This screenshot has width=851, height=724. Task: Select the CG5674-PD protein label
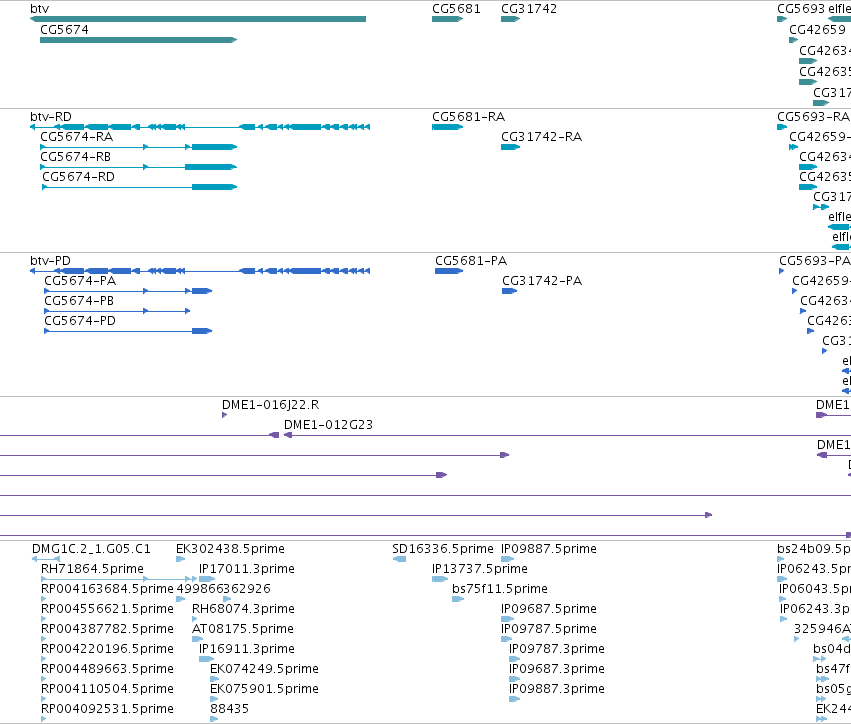pyautogui.click(x=80, y=321)
